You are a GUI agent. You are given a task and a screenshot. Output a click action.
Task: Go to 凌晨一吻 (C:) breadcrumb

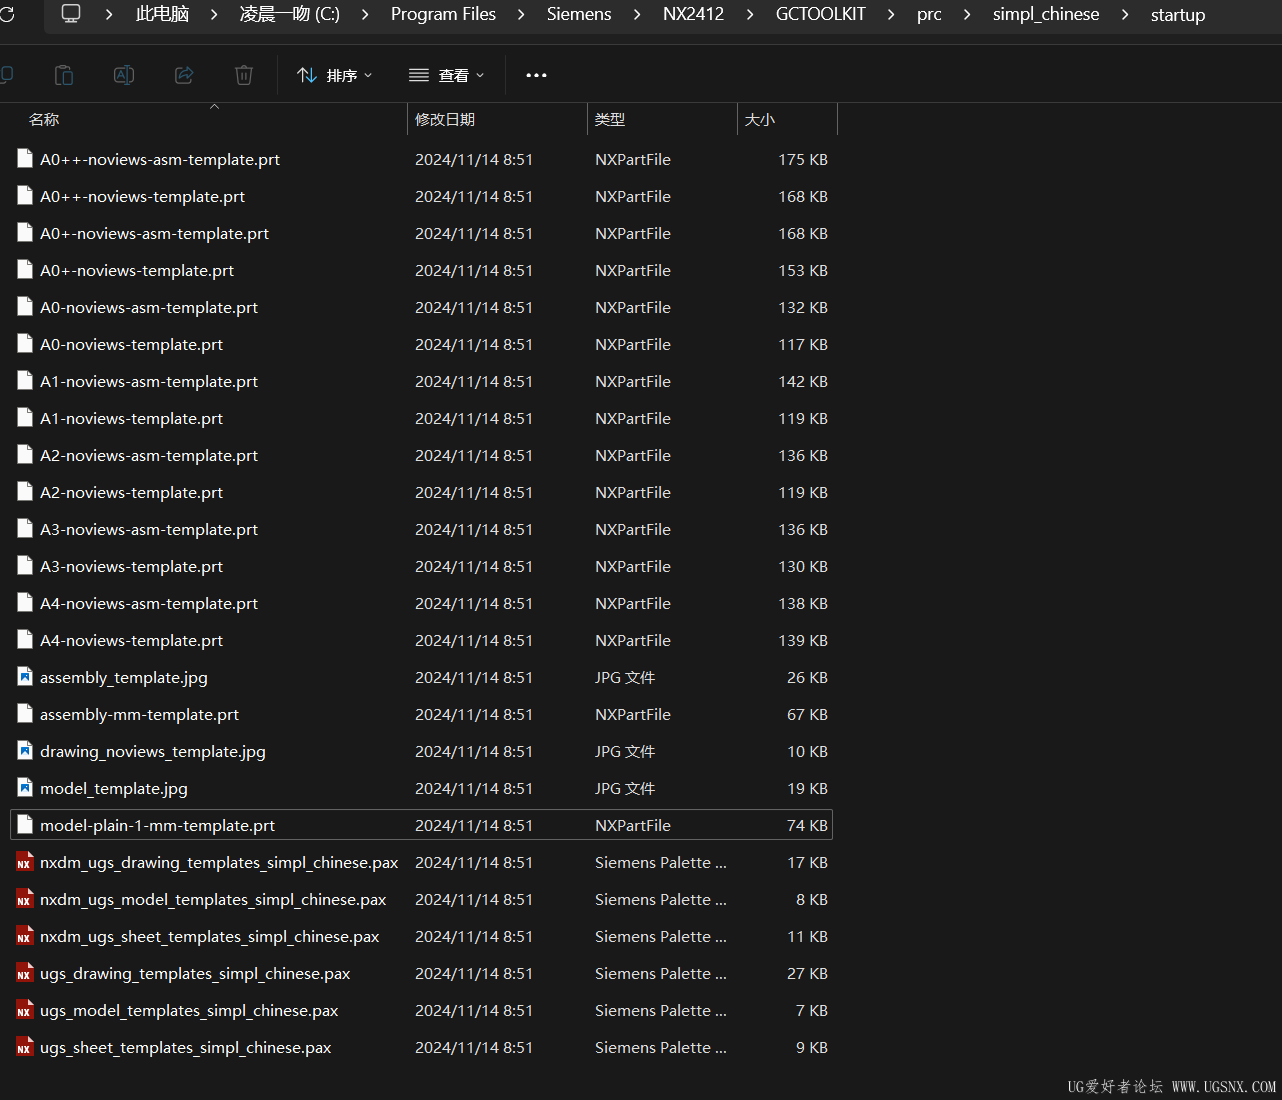pos(290,14)
